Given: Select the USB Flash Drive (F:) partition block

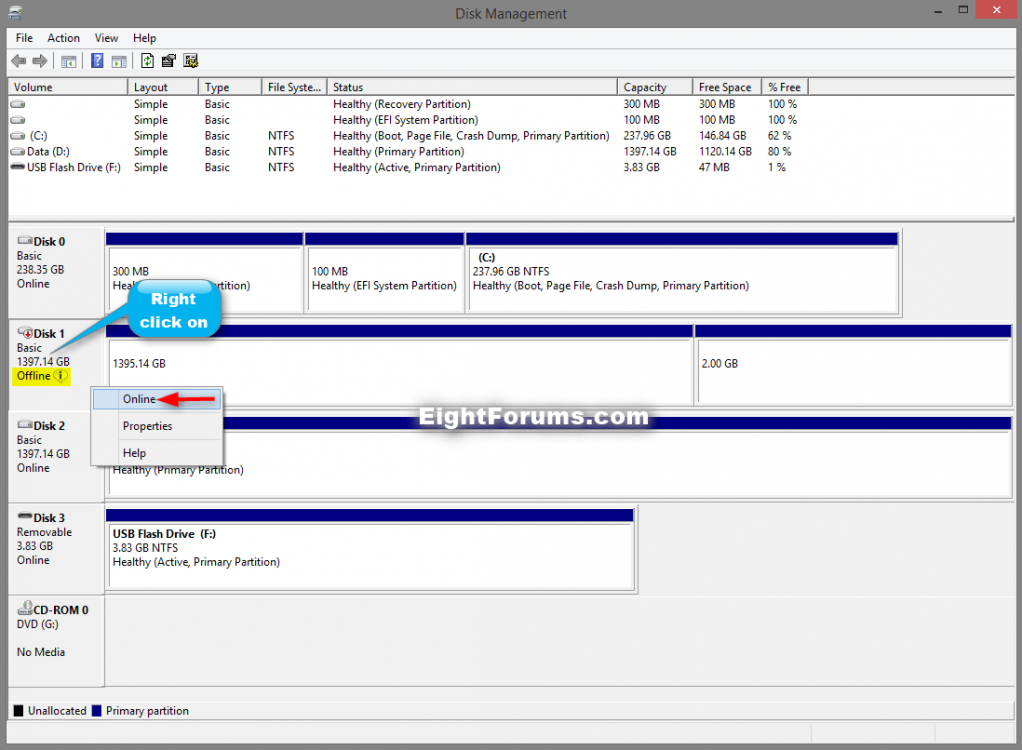Looking at the screenshot, I should point(370,548).
